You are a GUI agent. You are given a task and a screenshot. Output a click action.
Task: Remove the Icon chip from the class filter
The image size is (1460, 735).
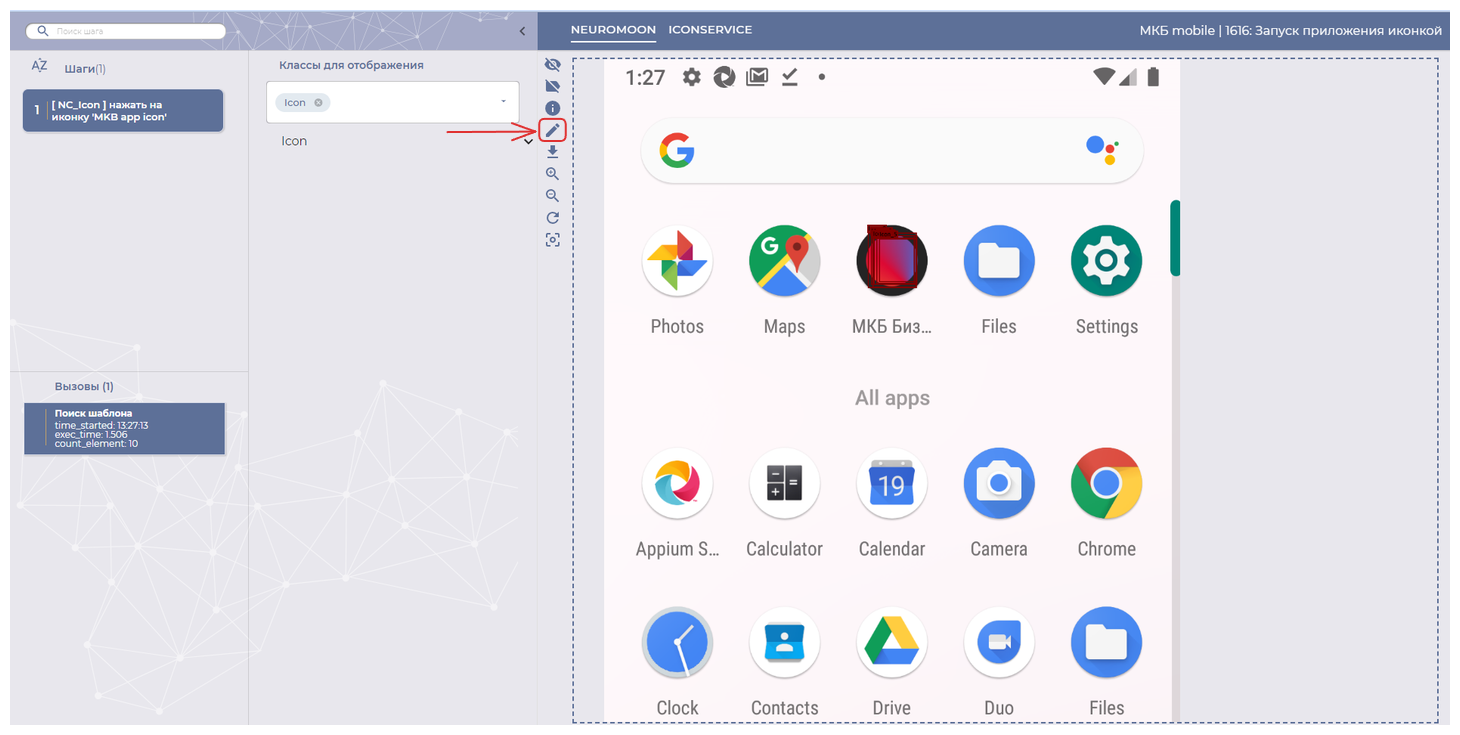(x=318, y=103)
